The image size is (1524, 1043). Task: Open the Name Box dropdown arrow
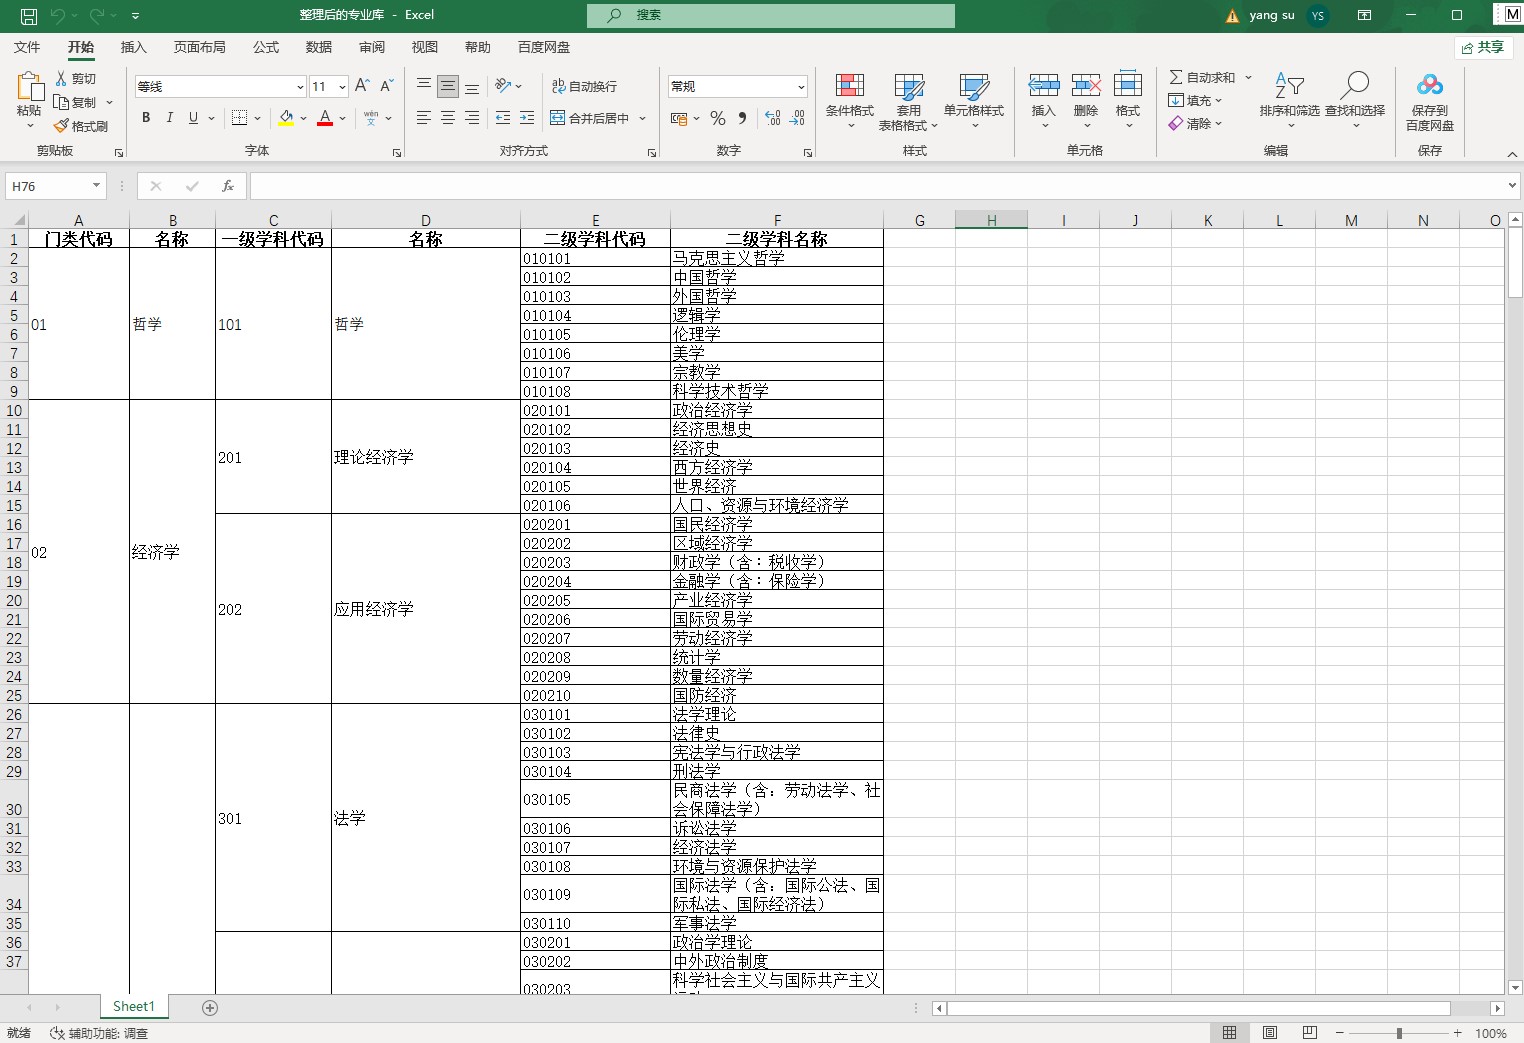click(96, 186)
